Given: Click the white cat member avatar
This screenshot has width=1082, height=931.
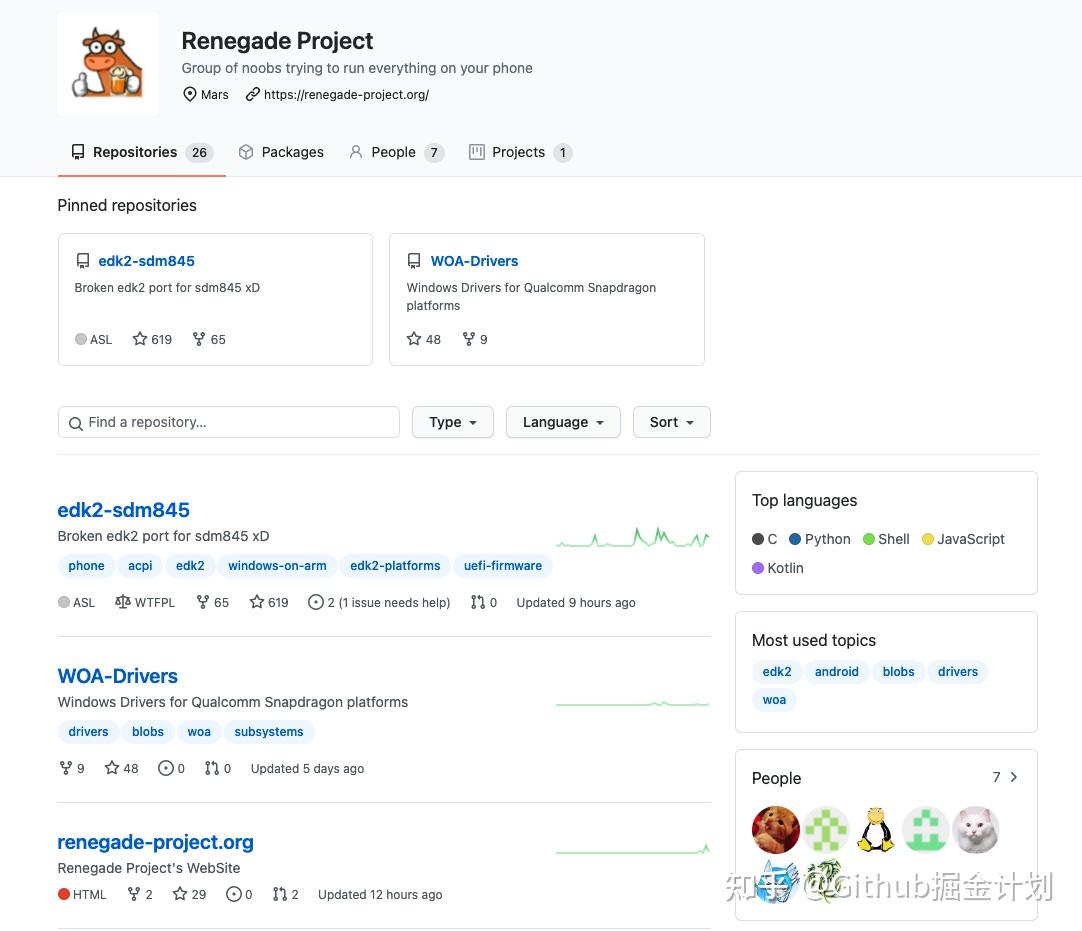Looking at the screenshot, I should click(976, 829).
